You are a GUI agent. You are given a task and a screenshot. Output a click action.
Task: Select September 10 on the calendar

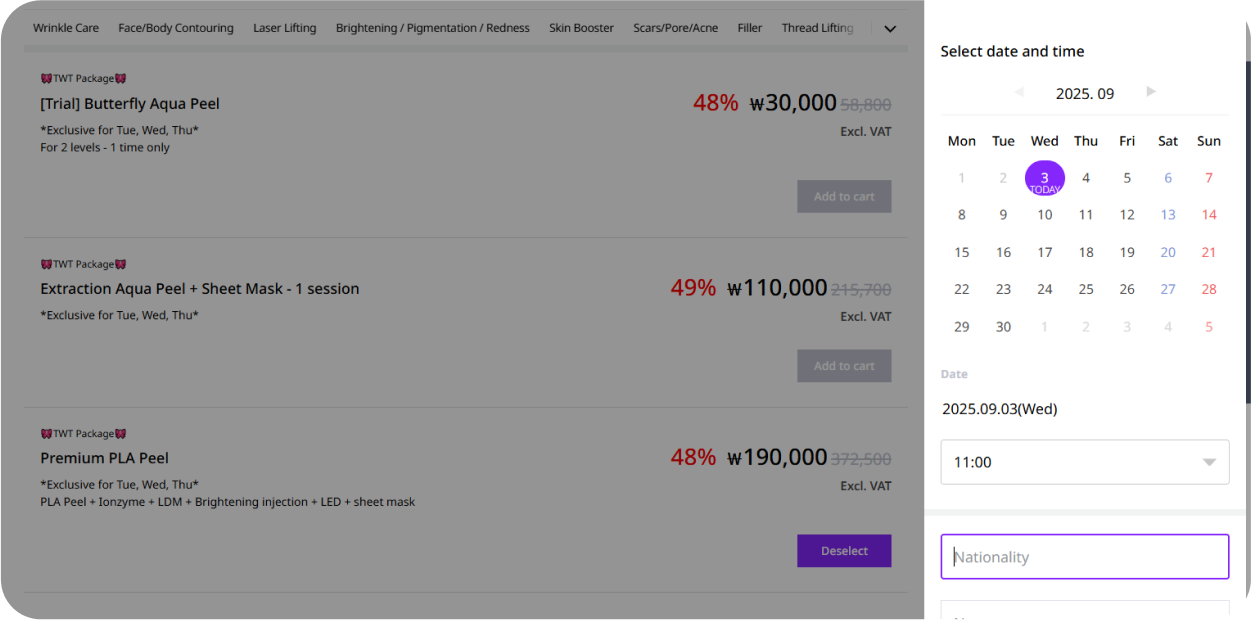(x=1045, y=215)
